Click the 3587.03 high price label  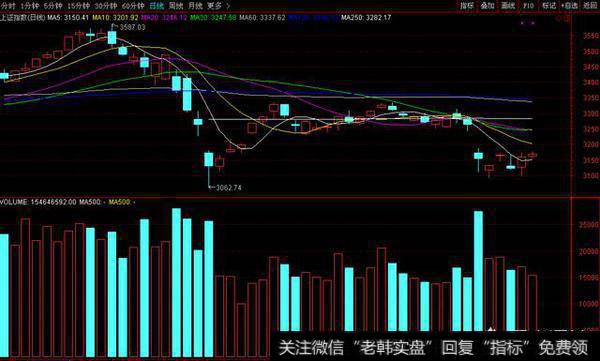pyautogui.click(x=132, y=27)
